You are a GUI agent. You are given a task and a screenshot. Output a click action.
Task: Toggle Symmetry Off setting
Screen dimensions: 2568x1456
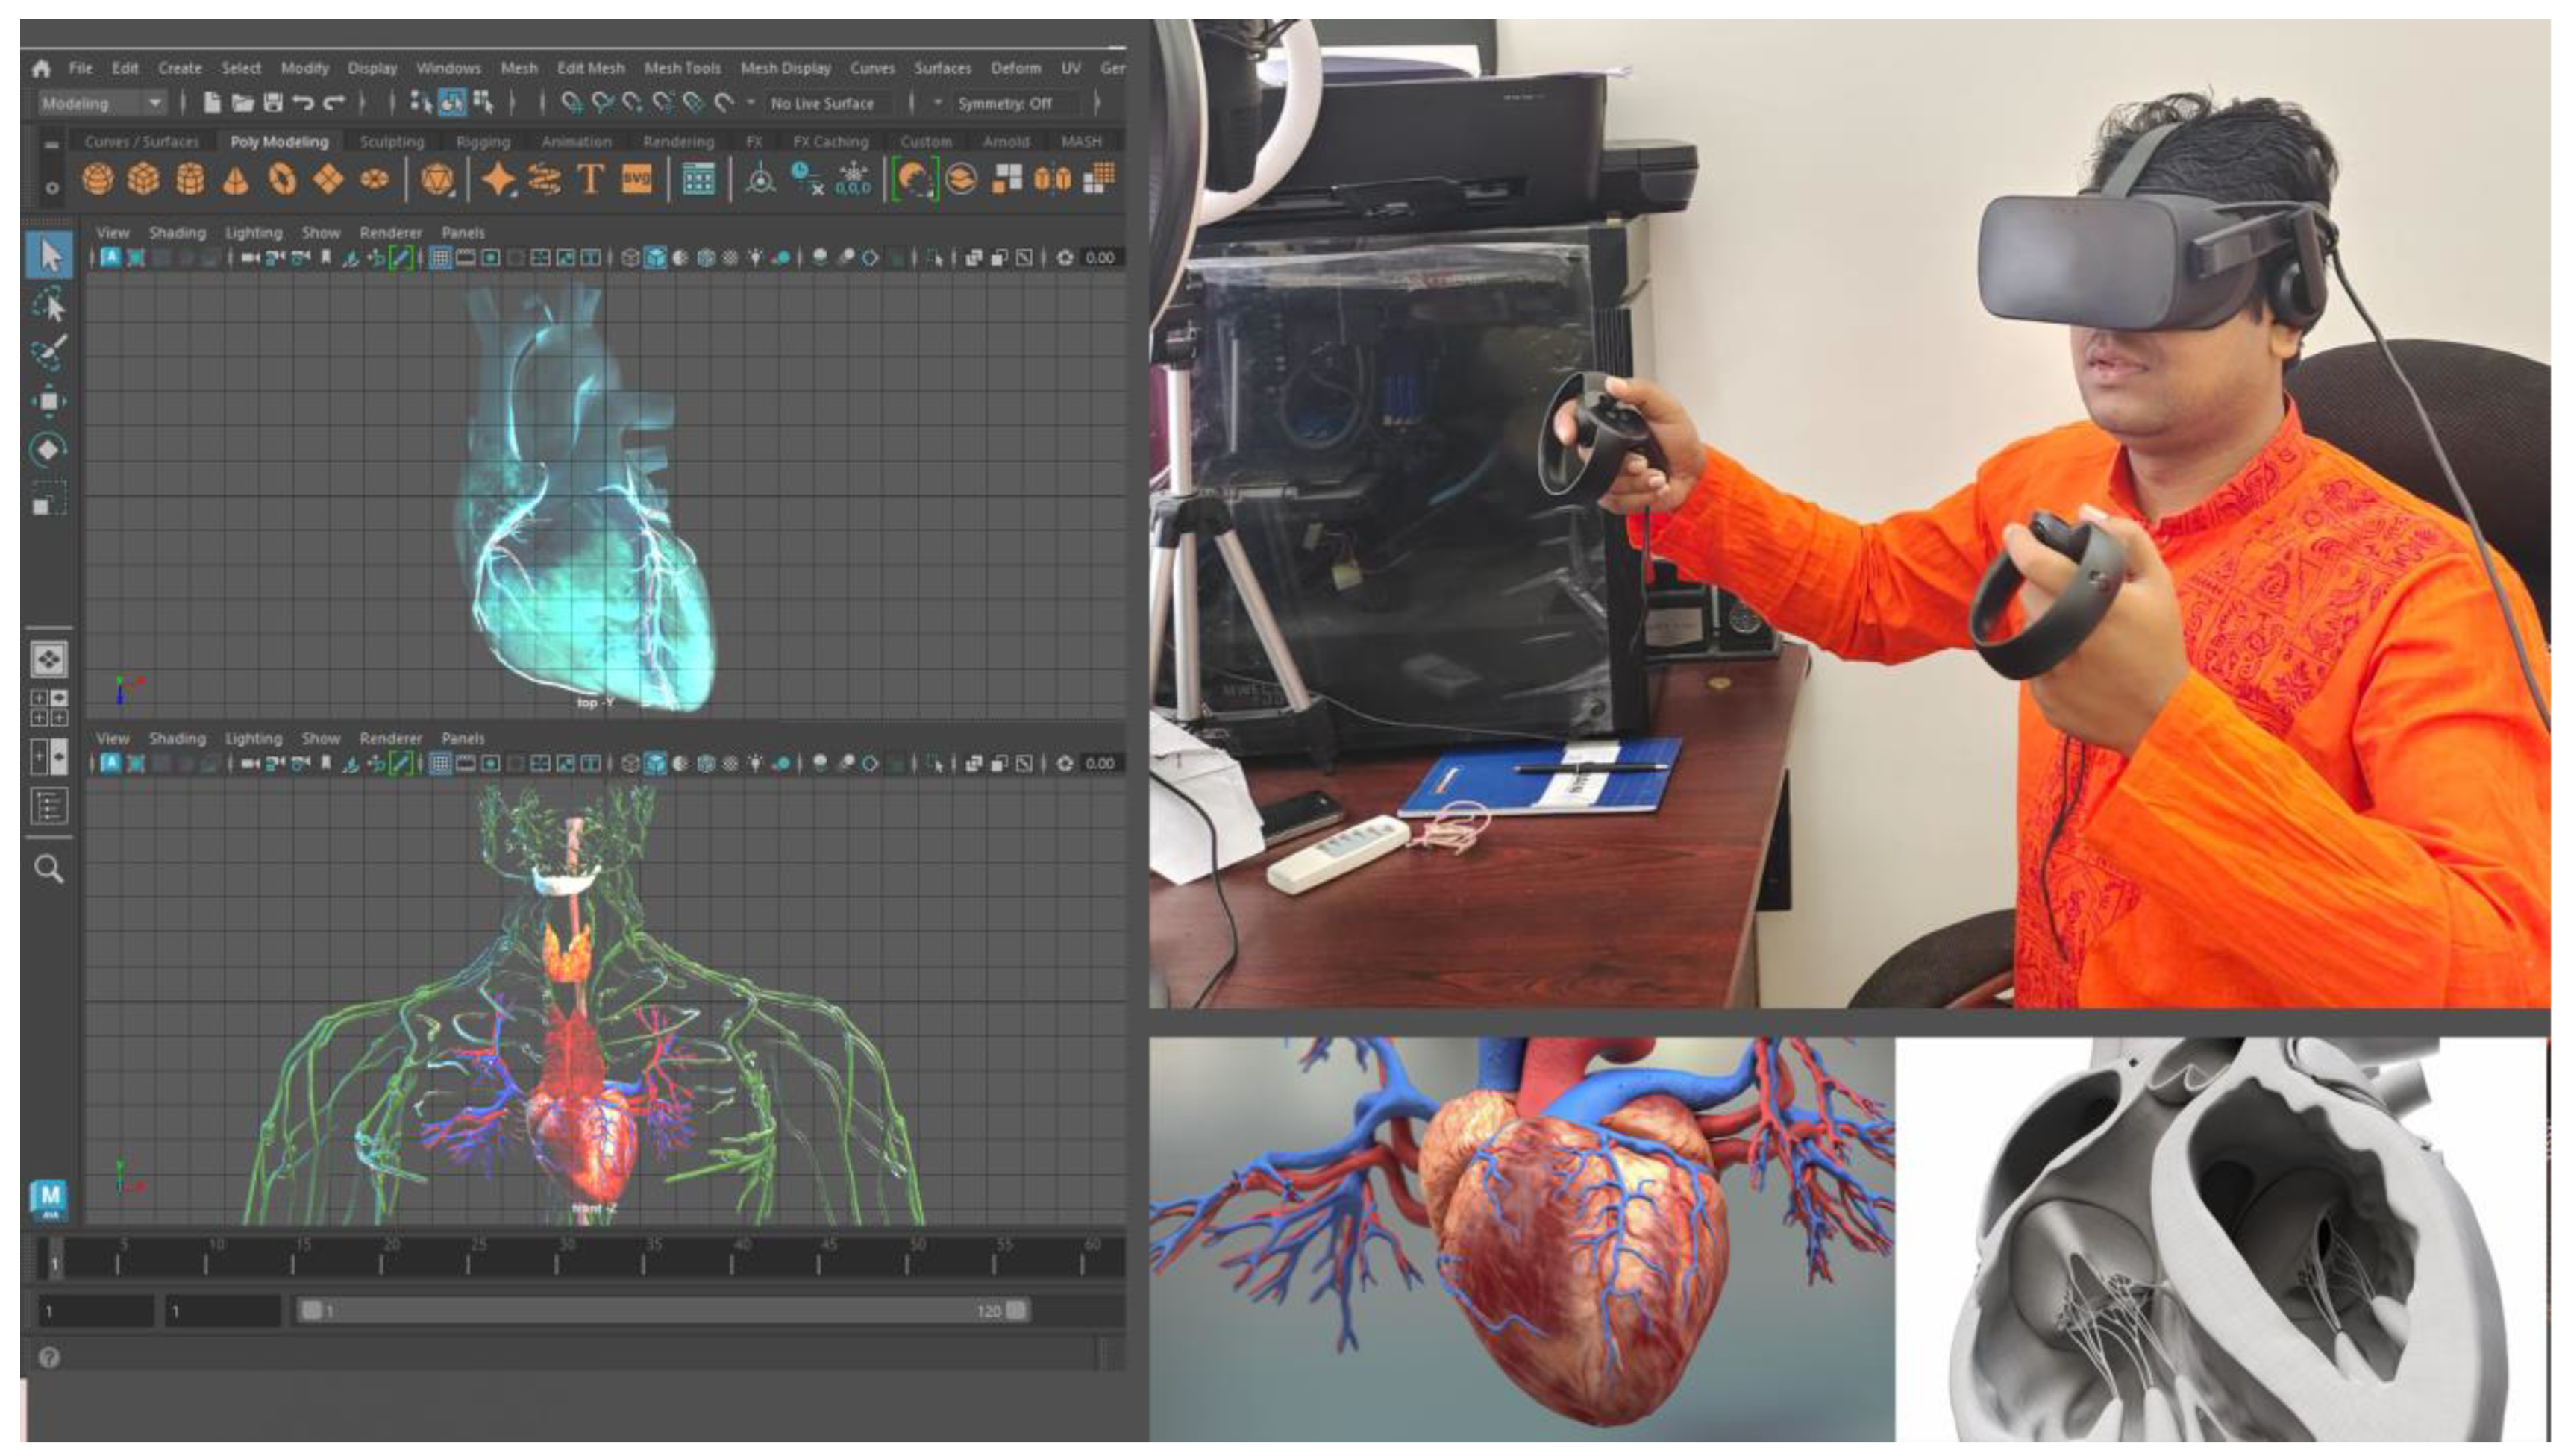coord(1005,103)
